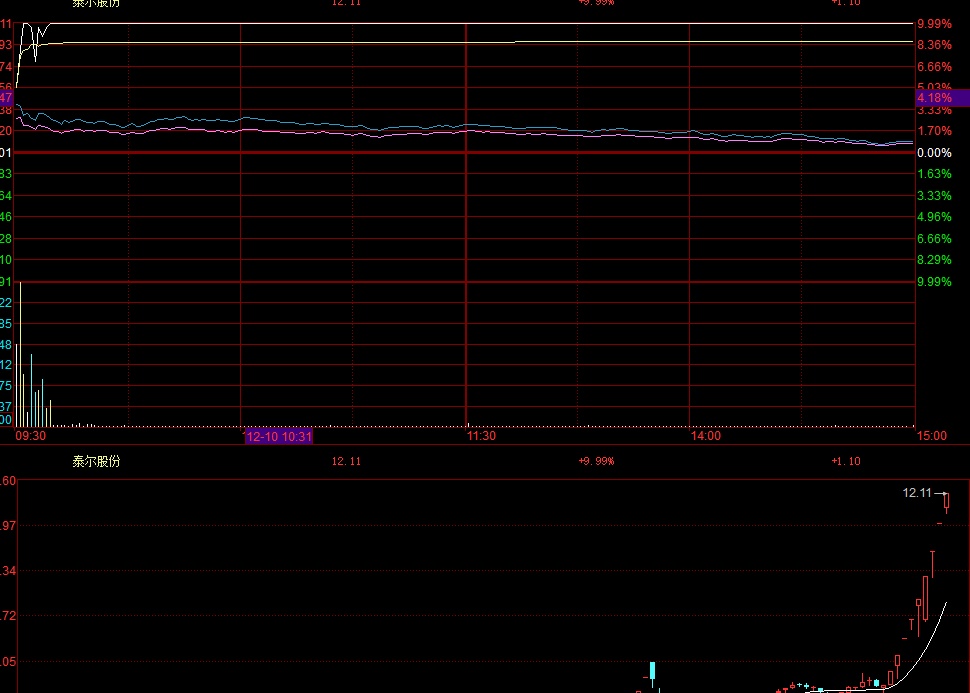Viewport: 970px width, 693px height.
Task: Click the 11:30 midday time label
Action: (x=481, y=436)
